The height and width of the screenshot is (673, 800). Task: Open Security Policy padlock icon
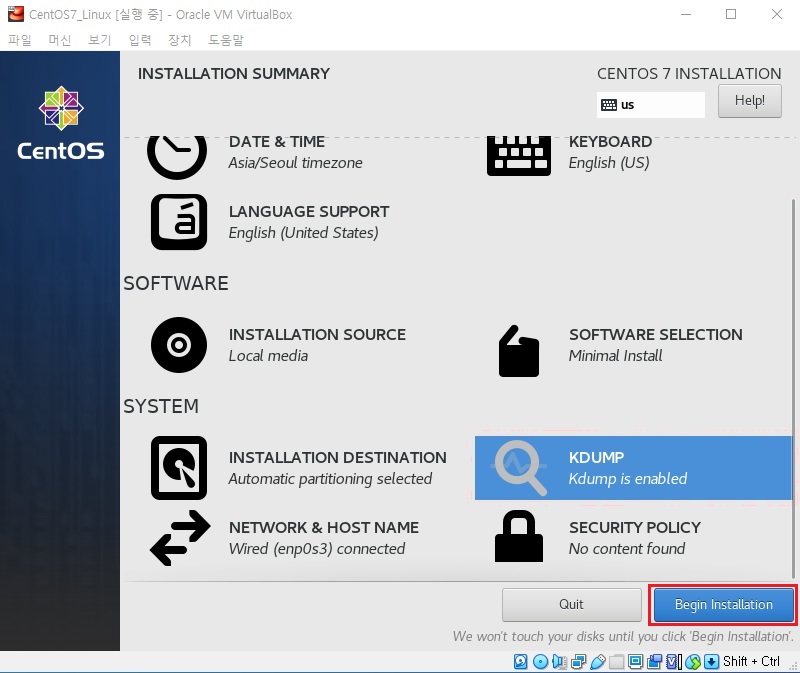click(x=518, y=536)
